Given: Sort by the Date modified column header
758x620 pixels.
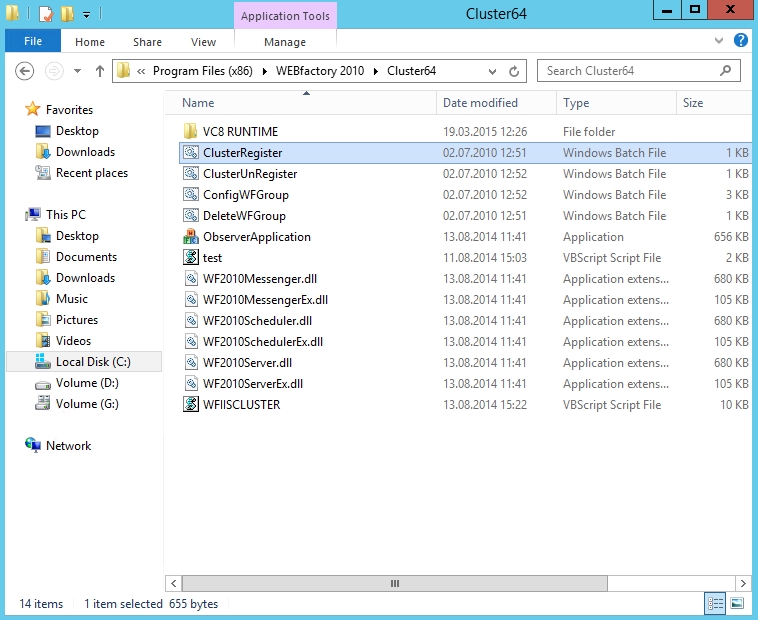Looking at the screenshot, I should coord(496,102).
